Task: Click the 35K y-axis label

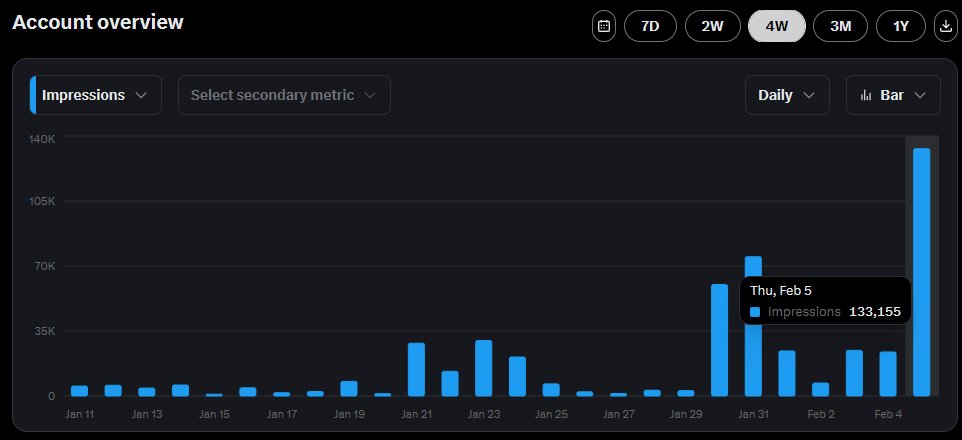Action: (x=44, y=331)
